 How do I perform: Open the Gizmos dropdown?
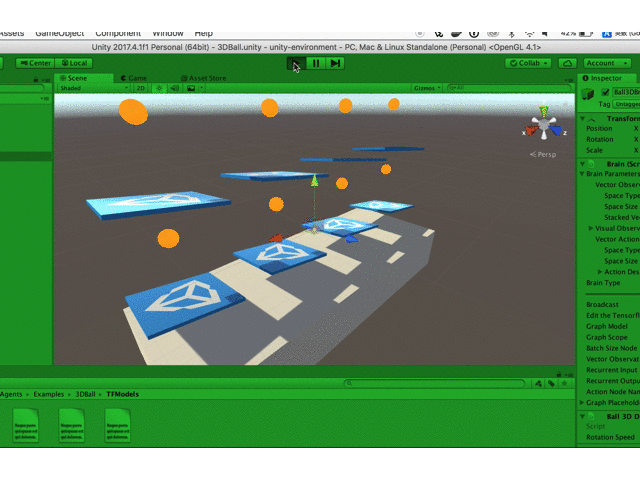(x=427, y=88)
